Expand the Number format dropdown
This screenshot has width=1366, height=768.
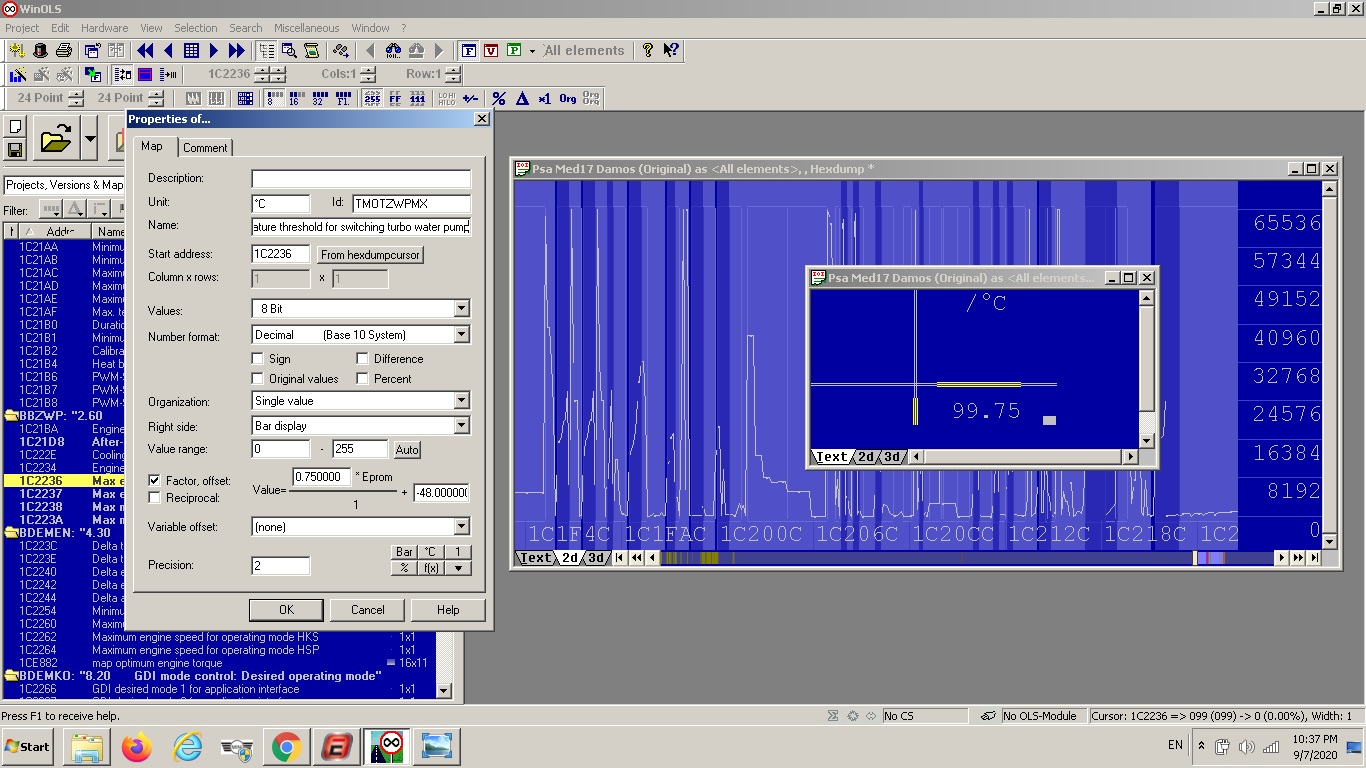pos(461,335)
